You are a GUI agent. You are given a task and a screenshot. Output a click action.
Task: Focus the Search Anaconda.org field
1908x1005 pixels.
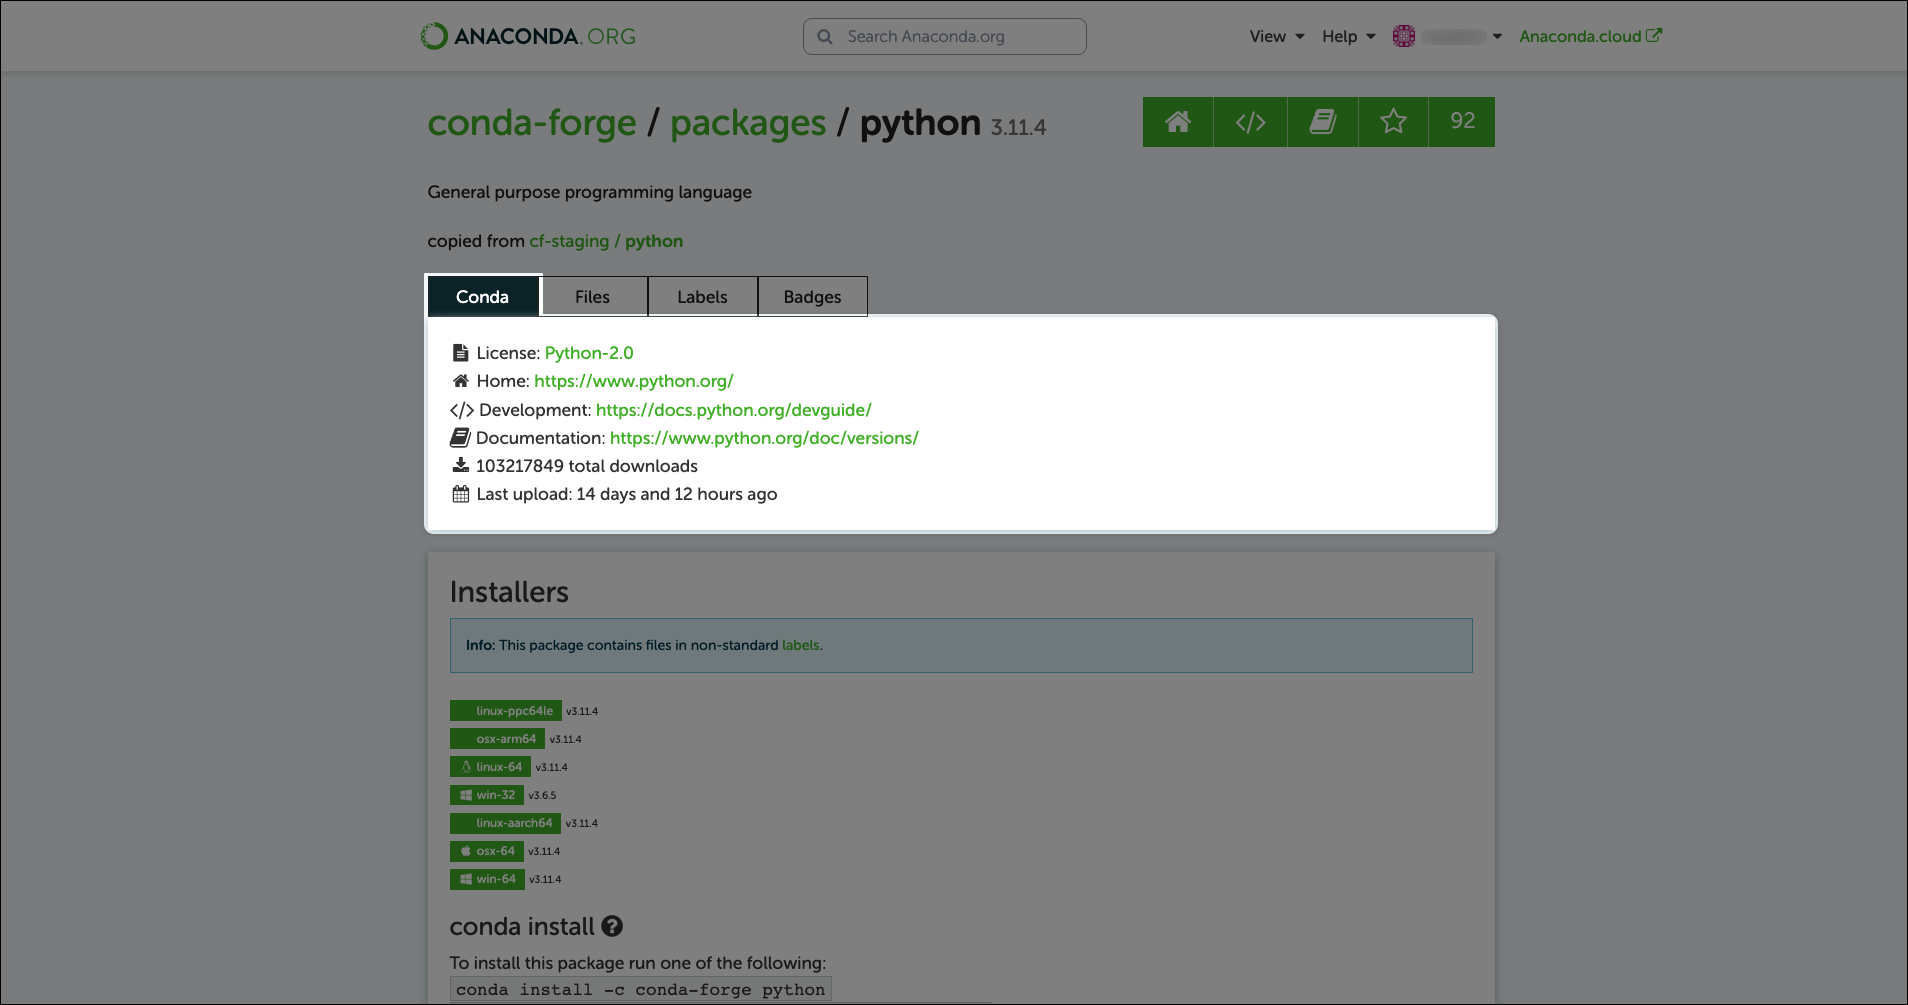pyautogui.click(x=945, y=36)
